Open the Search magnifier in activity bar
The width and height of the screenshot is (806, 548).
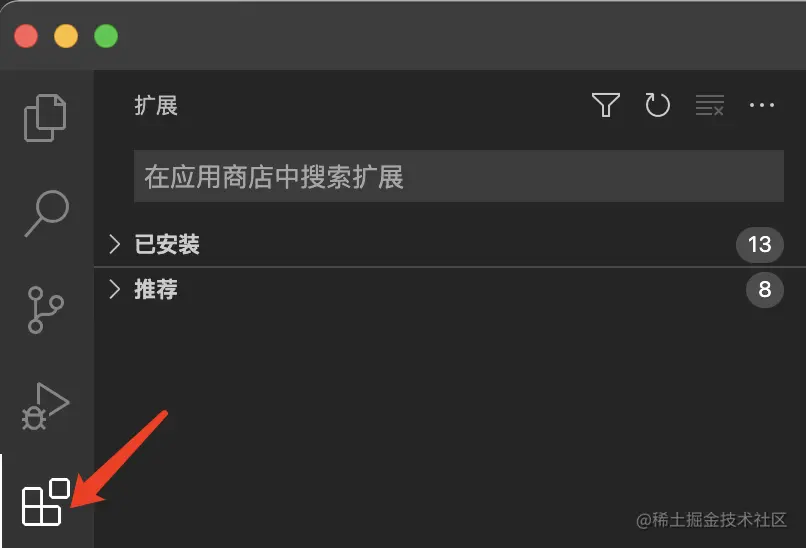[47, 213]
